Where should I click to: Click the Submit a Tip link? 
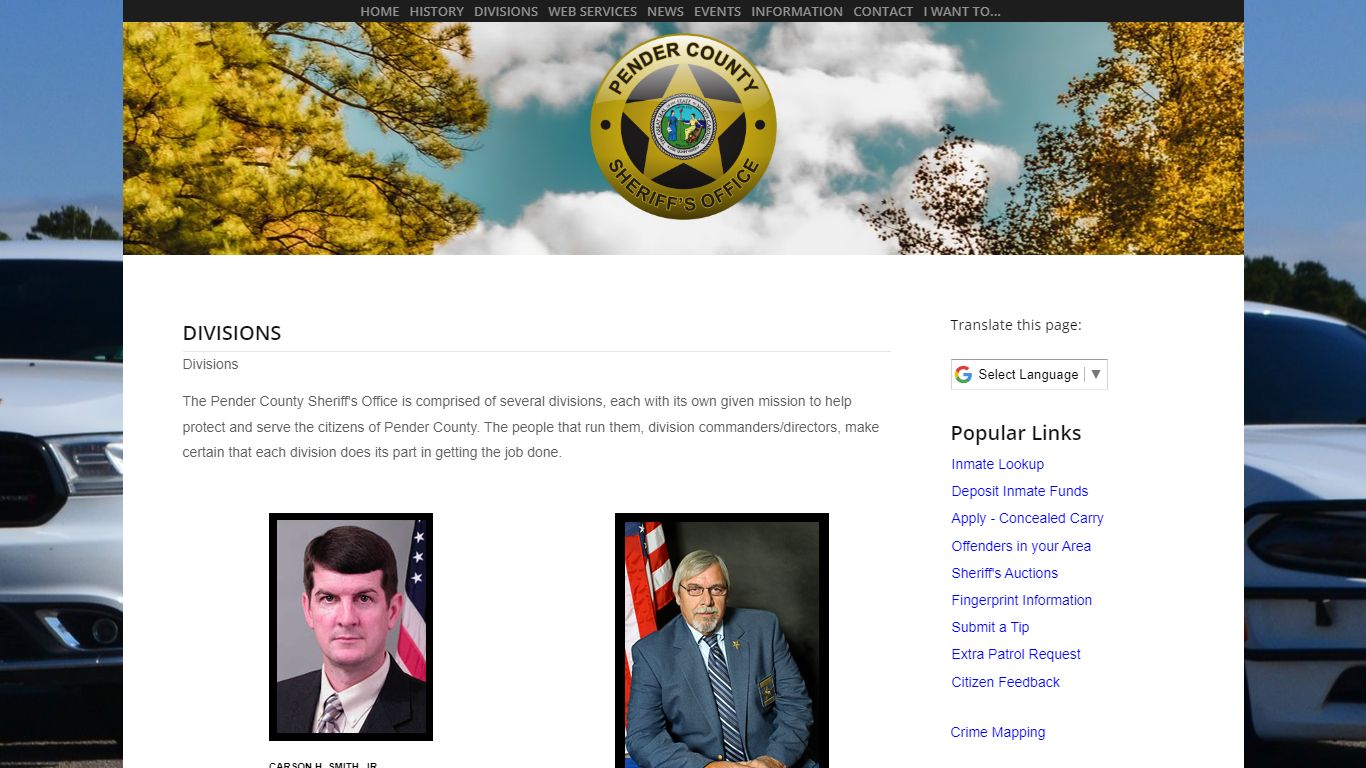990,627
